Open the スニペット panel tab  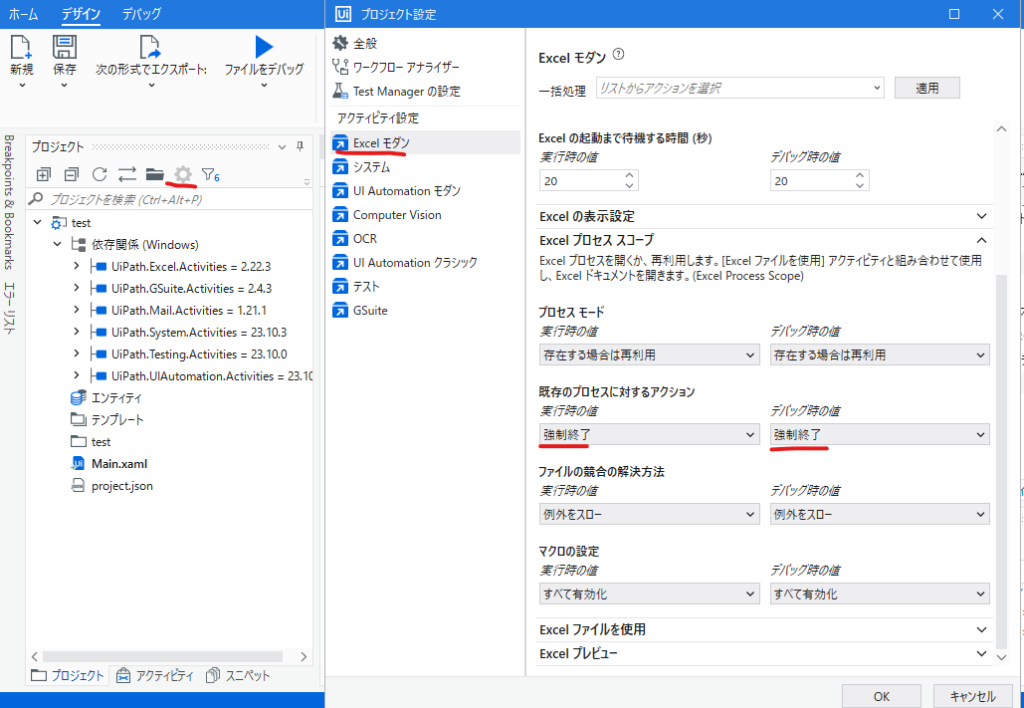pos(238,675)
